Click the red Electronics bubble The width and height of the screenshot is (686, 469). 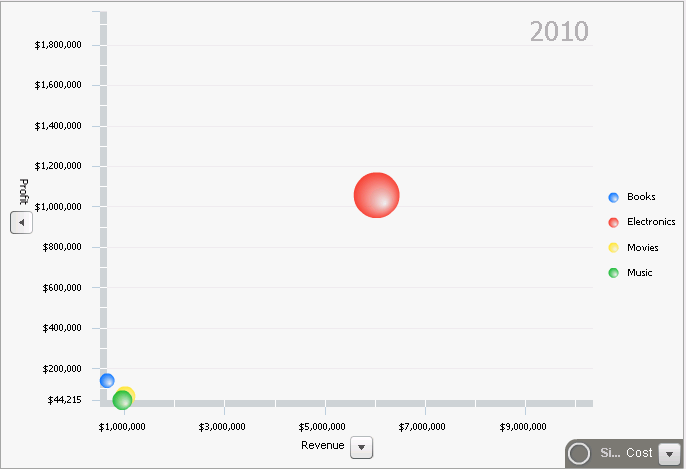tap(376, 195)
